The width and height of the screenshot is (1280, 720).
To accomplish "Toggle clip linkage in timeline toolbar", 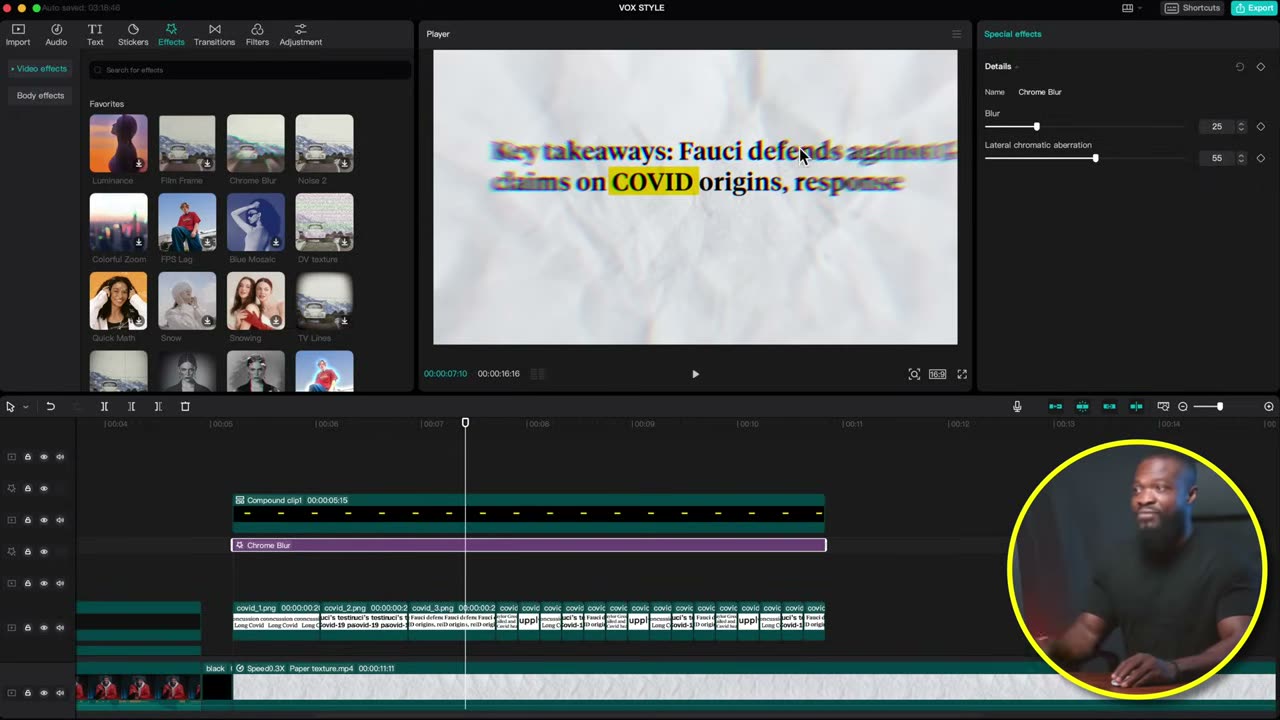I will 1109,407.
